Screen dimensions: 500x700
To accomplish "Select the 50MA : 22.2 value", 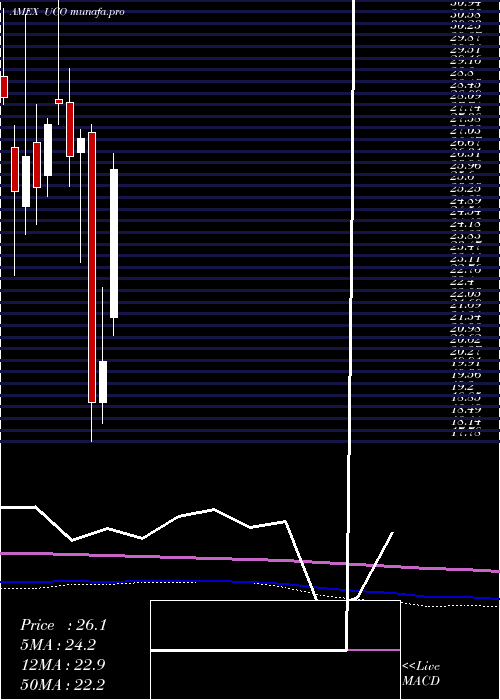I will pyautogui.click(x=63, y=684).
